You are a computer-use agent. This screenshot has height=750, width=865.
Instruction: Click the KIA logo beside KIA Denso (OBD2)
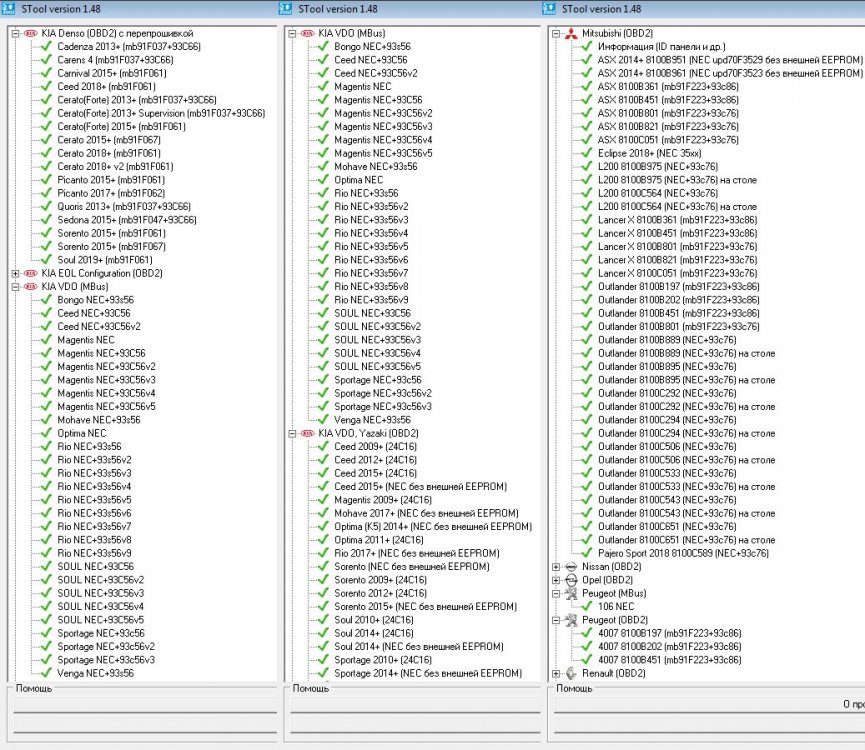point(31,33)
